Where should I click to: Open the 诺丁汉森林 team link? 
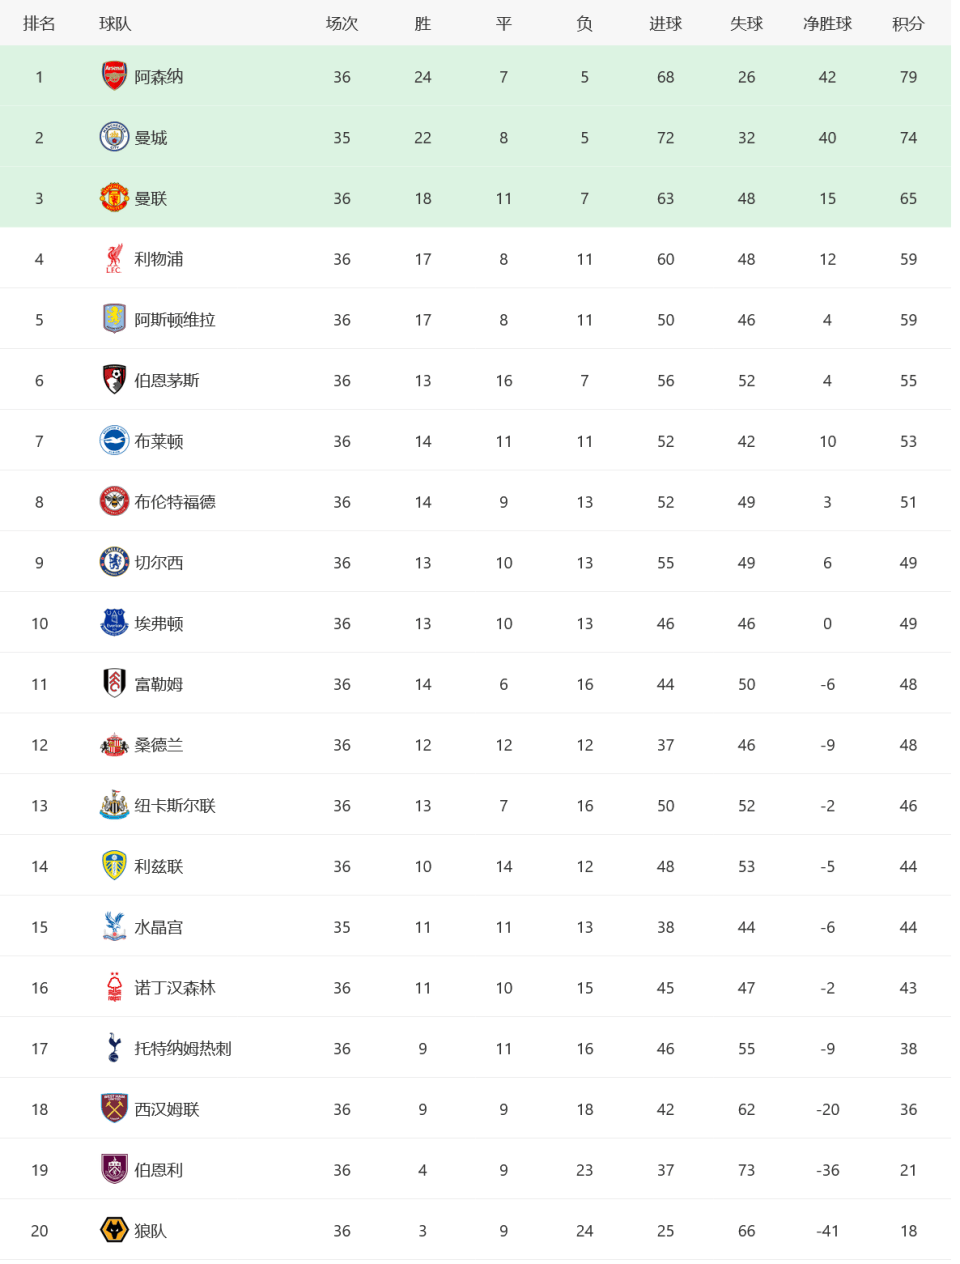point(175,988)
